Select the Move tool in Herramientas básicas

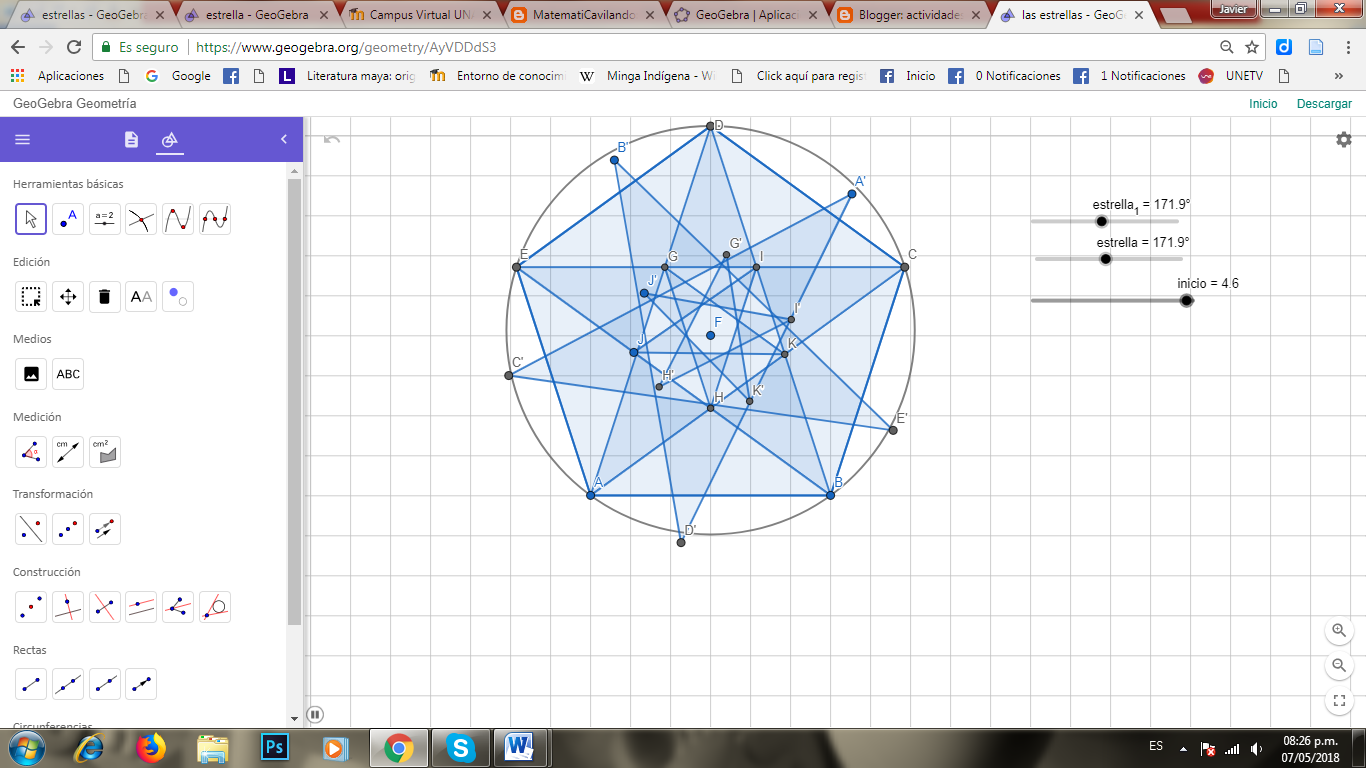coord(30,219)
